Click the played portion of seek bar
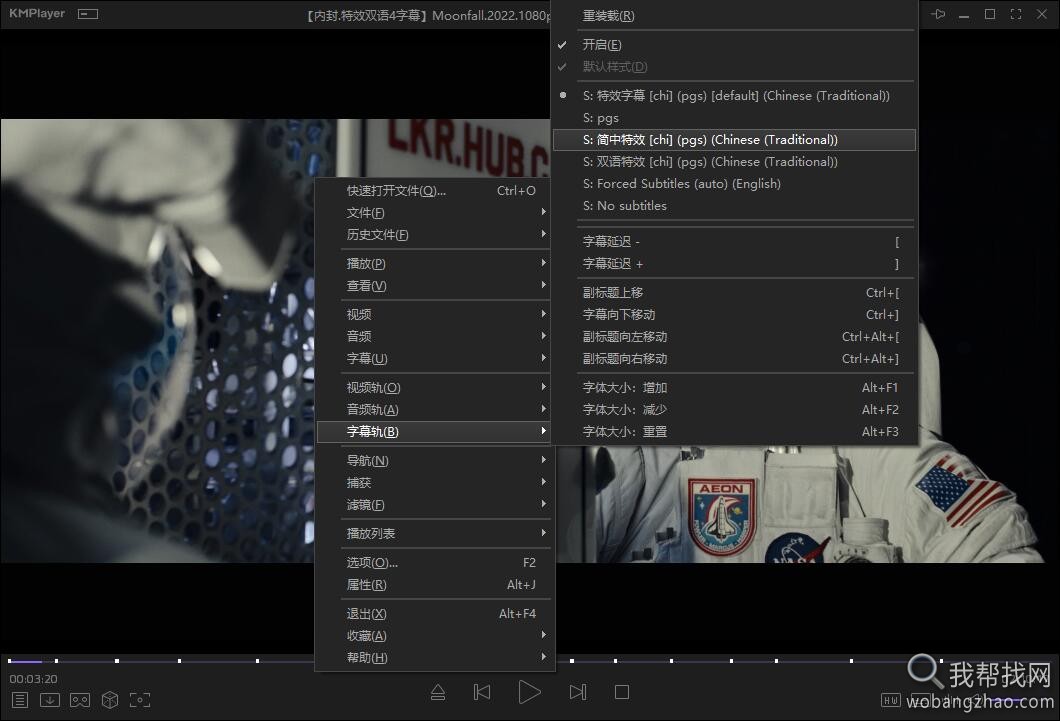Viewport: 1060px width, 721px height. click(25, 661)
